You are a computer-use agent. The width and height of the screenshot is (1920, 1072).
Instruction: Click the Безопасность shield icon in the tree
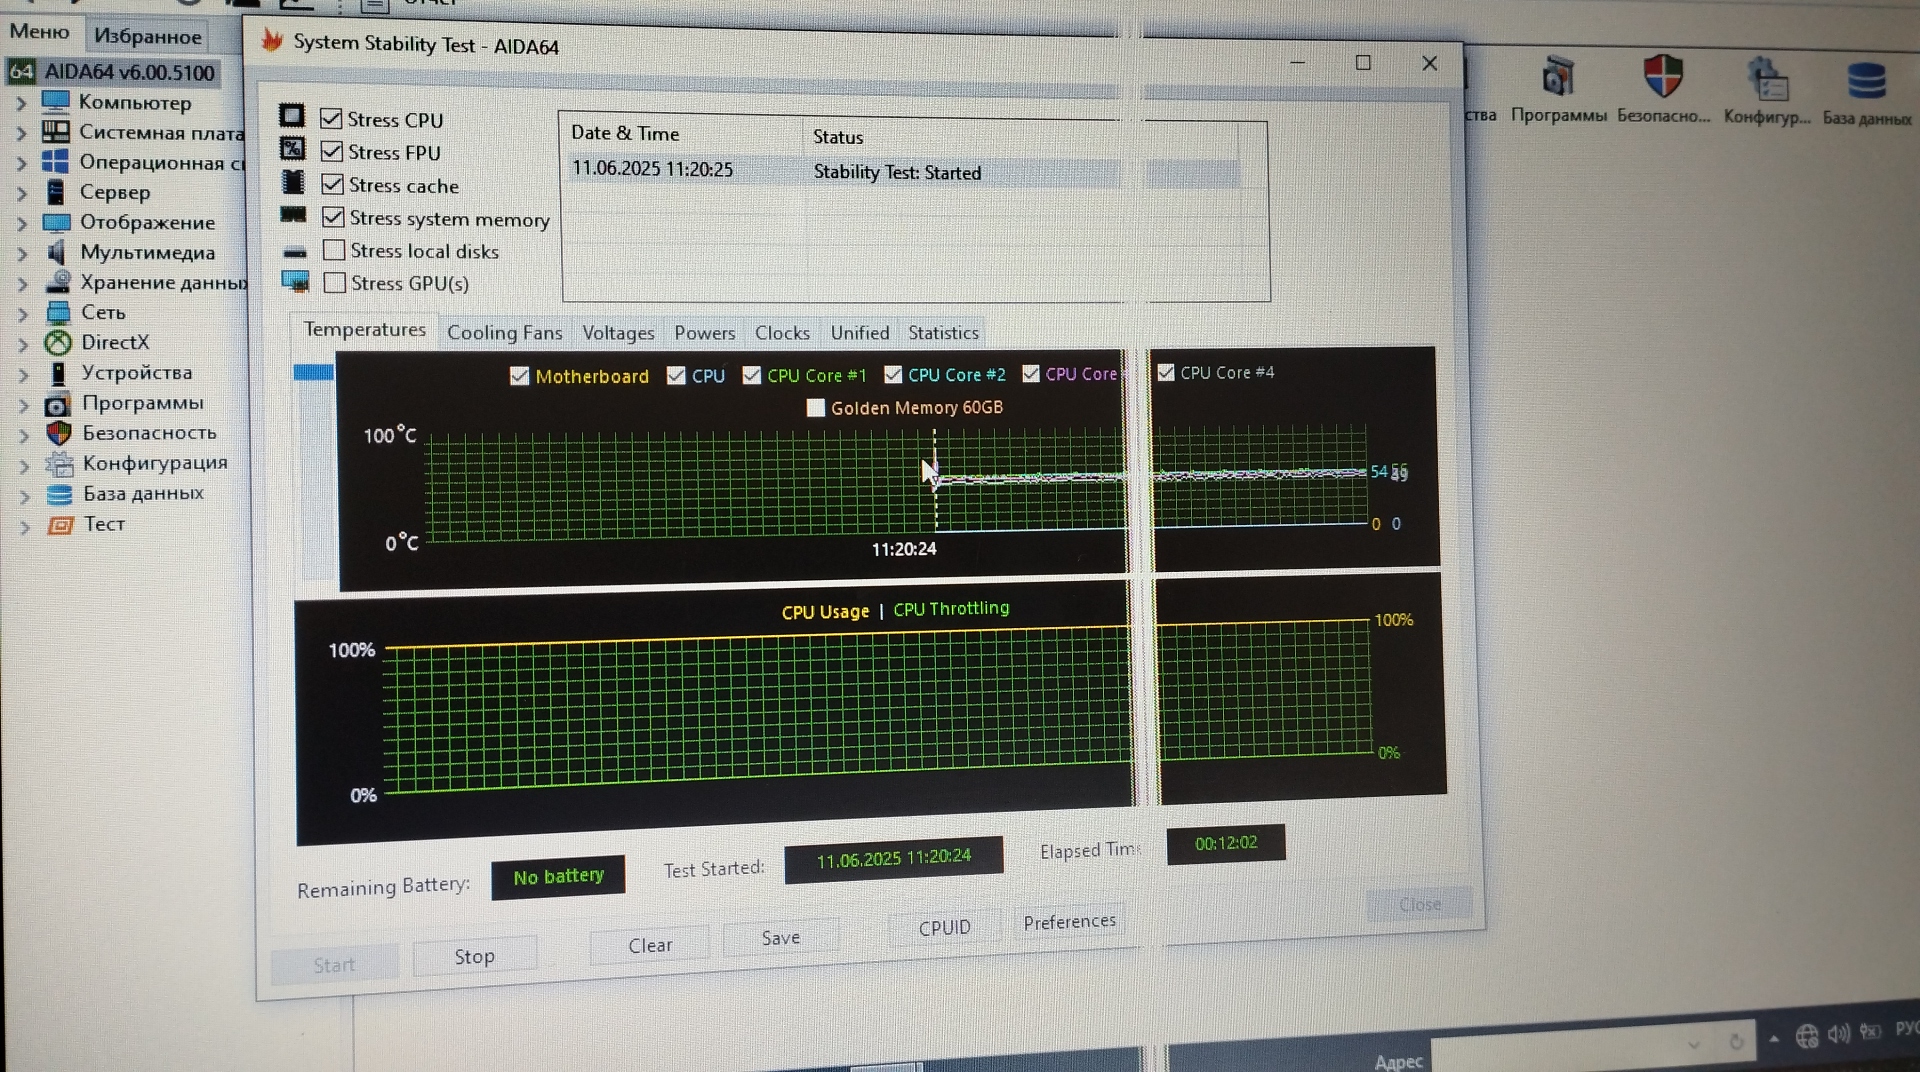[59, 433]
